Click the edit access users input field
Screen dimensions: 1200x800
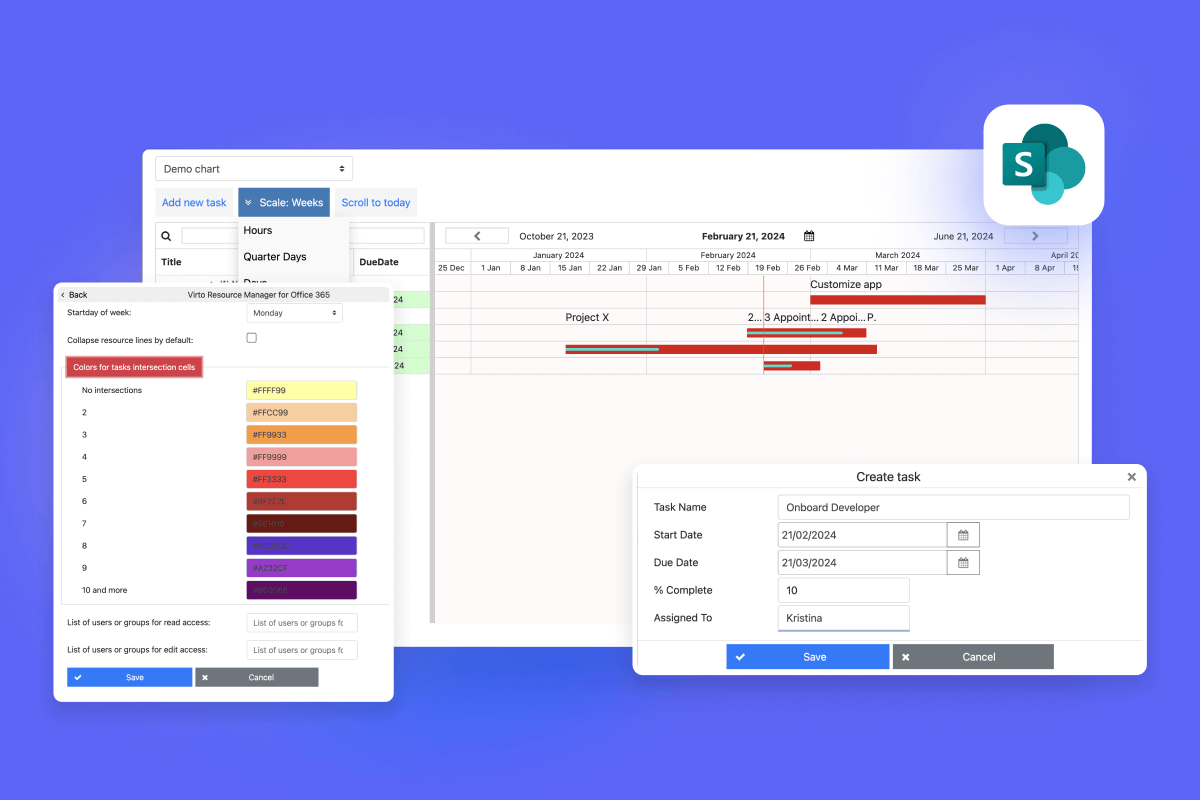[x=302, y=650]
